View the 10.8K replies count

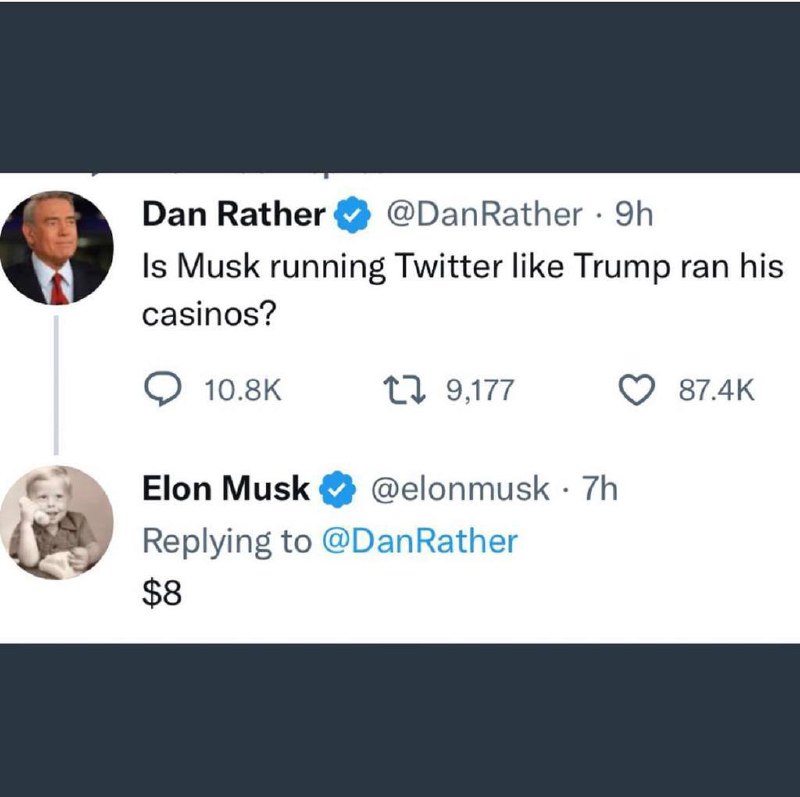pyautogui.click(x=243, y=391)
